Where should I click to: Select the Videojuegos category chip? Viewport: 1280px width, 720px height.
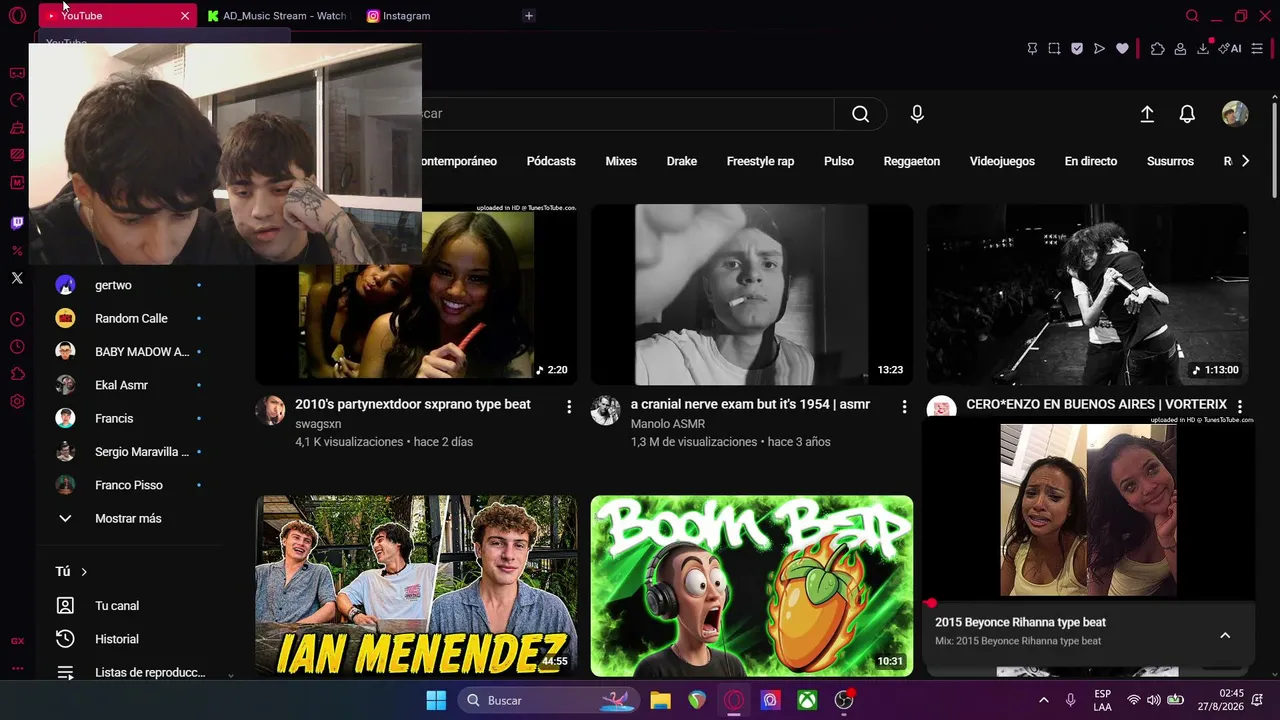click(x=1002, y=161)
